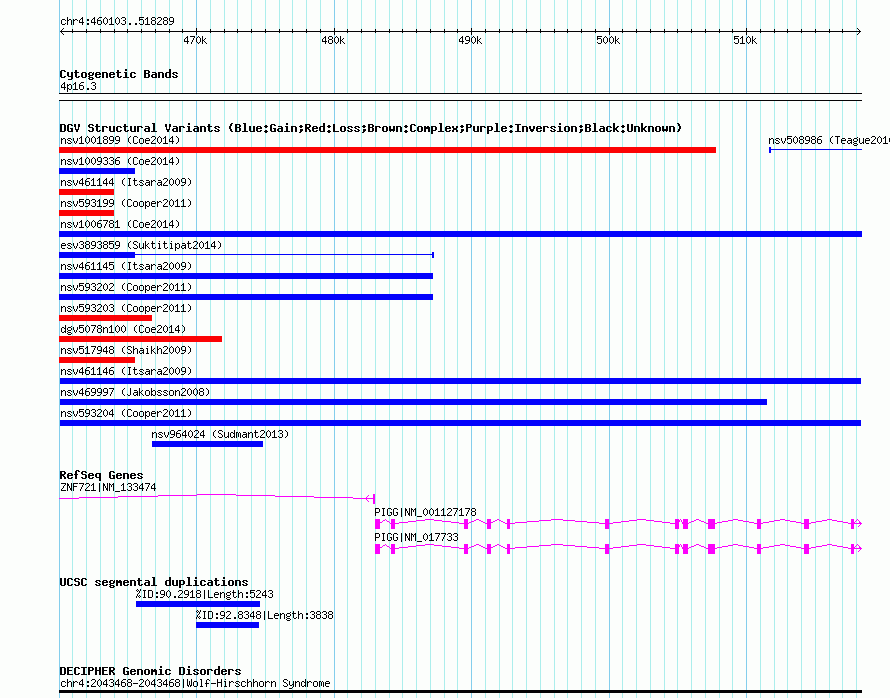Click the blue bar under nsv461145 (Itsara2009)

(246, 276)
